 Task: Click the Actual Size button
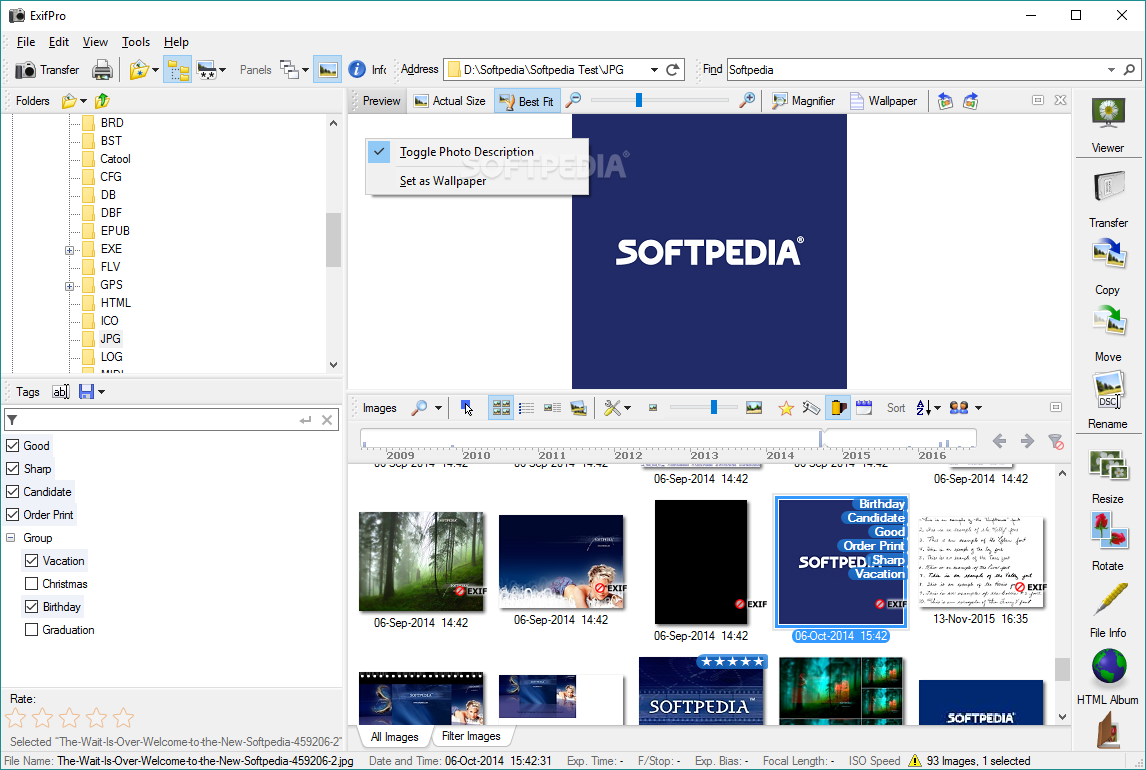[450, 101]
